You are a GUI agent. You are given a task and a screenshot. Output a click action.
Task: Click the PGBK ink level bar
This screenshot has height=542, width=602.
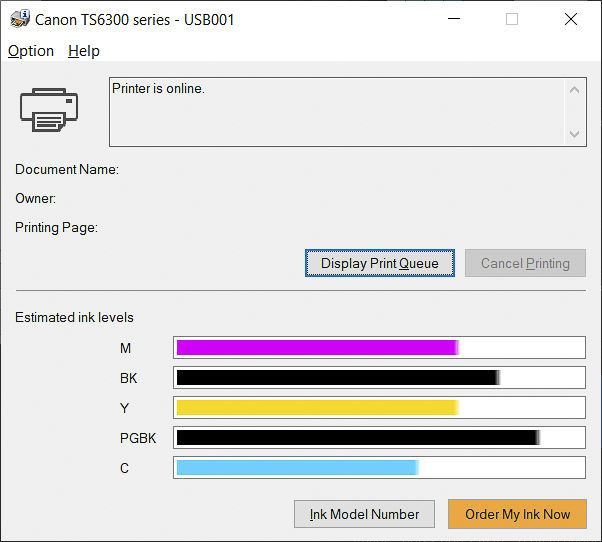(x=379, y=437)
